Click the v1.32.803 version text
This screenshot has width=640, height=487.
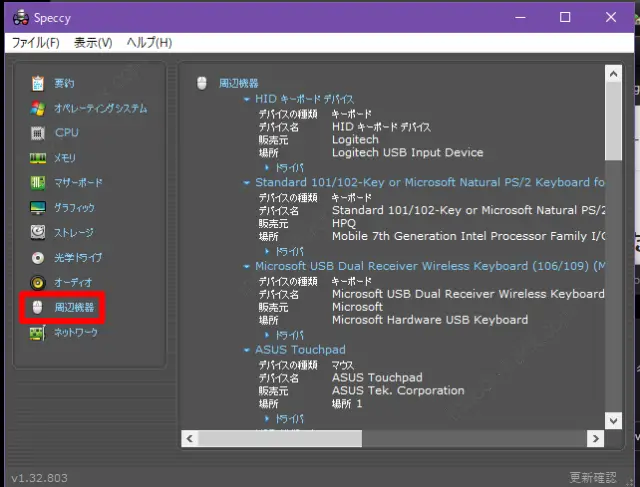[x=39, y=478]
